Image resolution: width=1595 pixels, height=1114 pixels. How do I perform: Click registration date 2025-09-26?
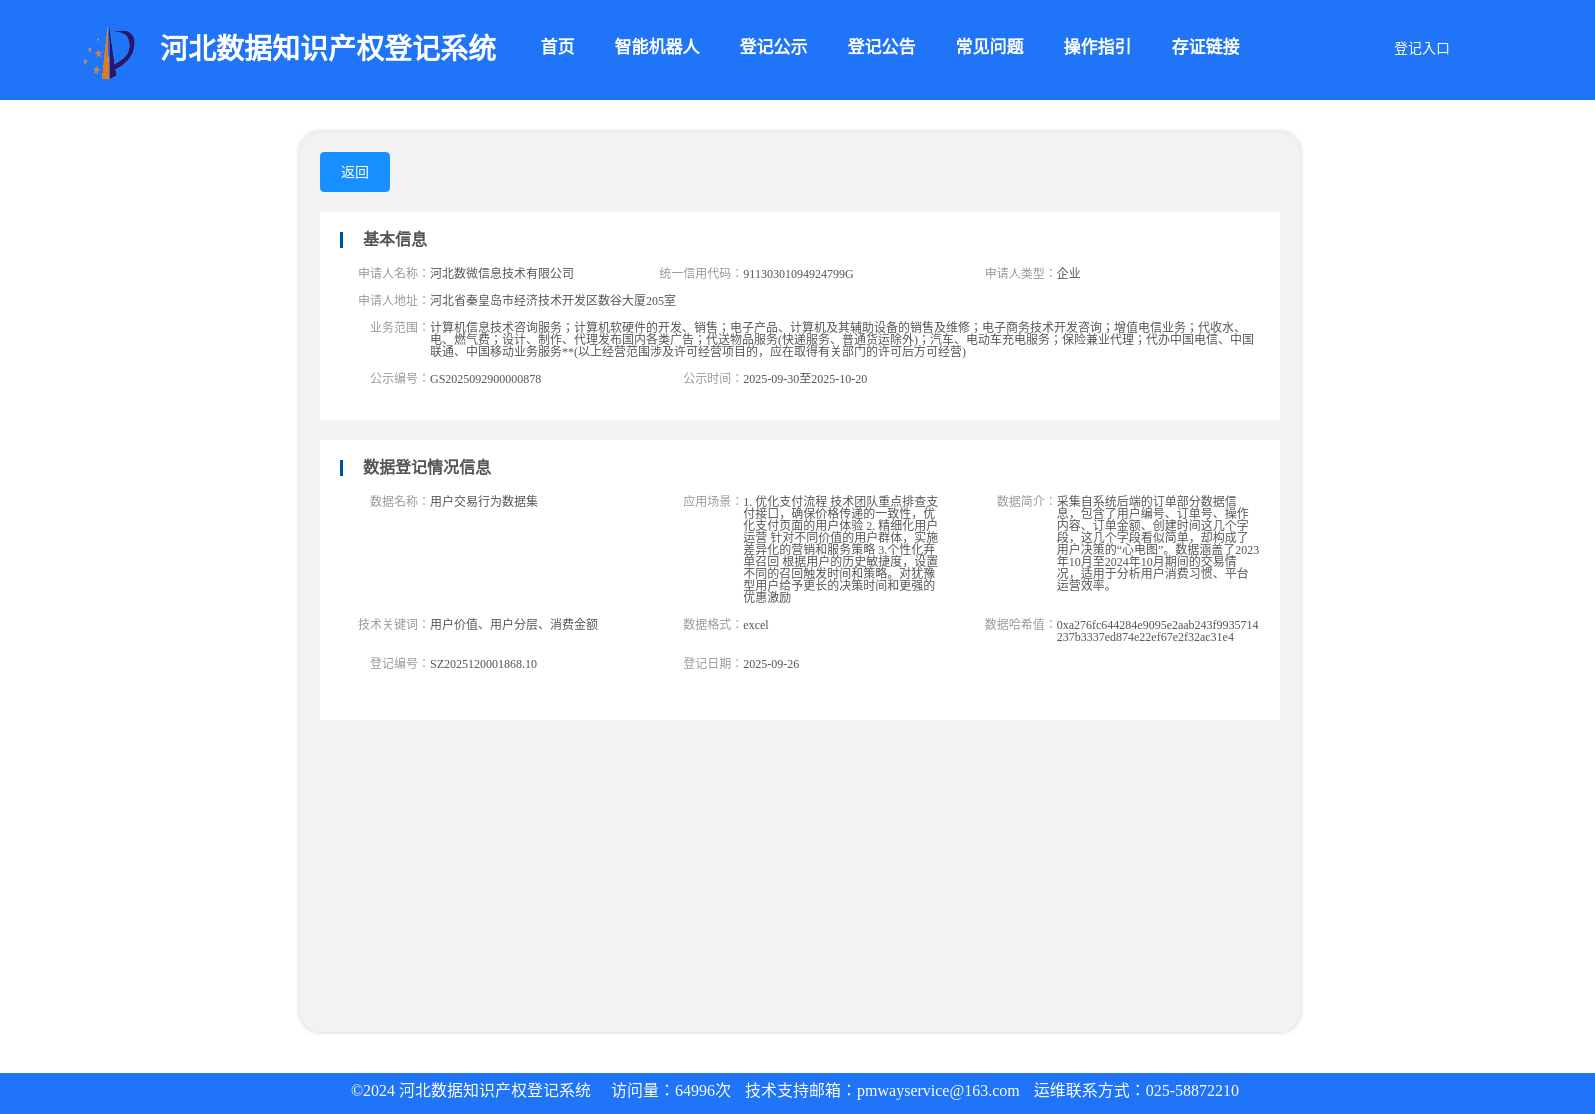771,664
